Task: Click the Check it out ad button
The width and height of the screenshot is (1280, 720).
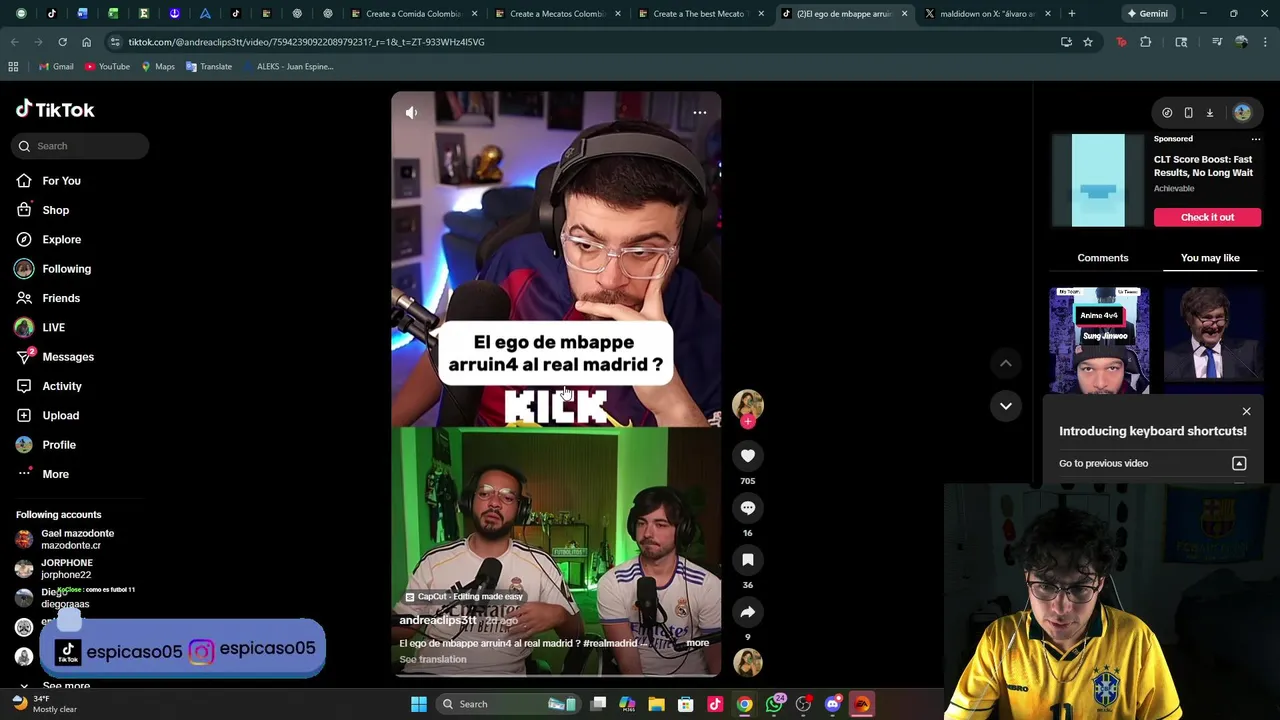Action: pos(1207,217)
